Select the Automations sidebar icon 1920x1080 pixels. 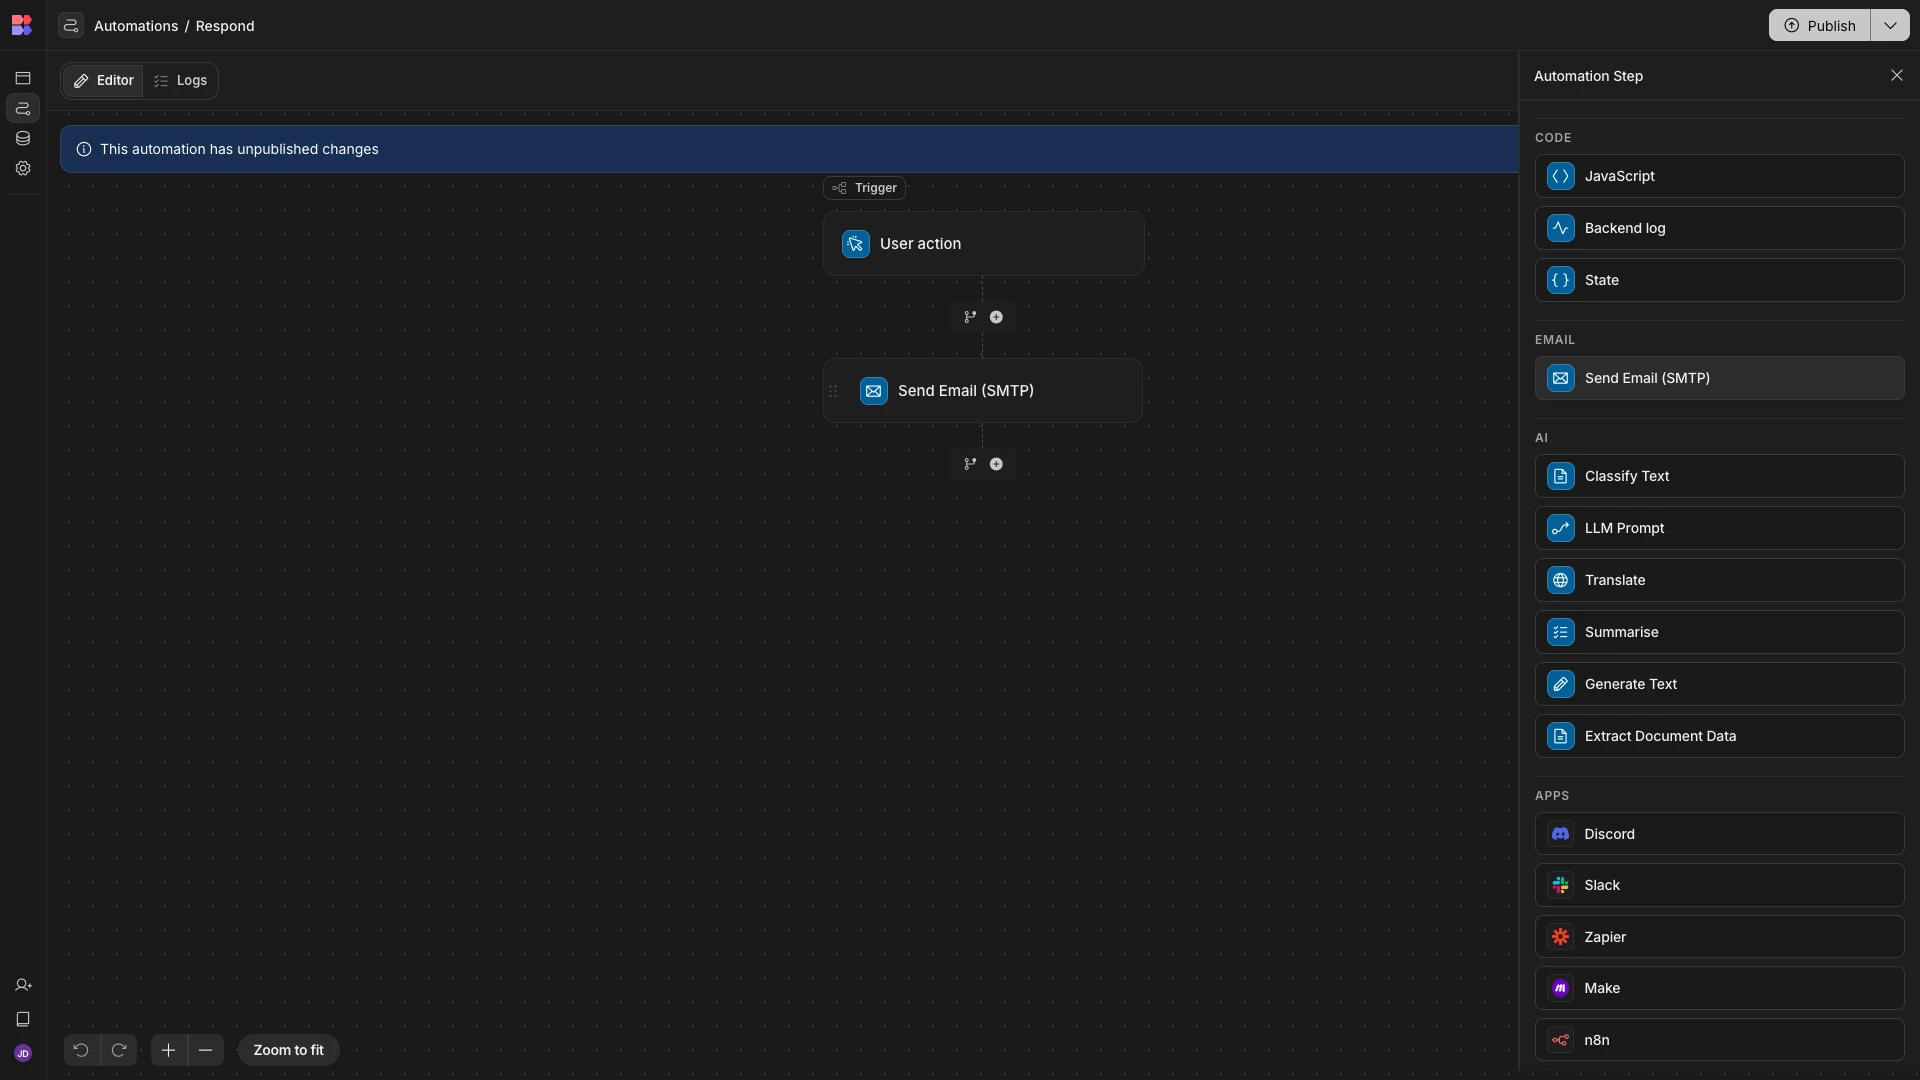(23, 108)
